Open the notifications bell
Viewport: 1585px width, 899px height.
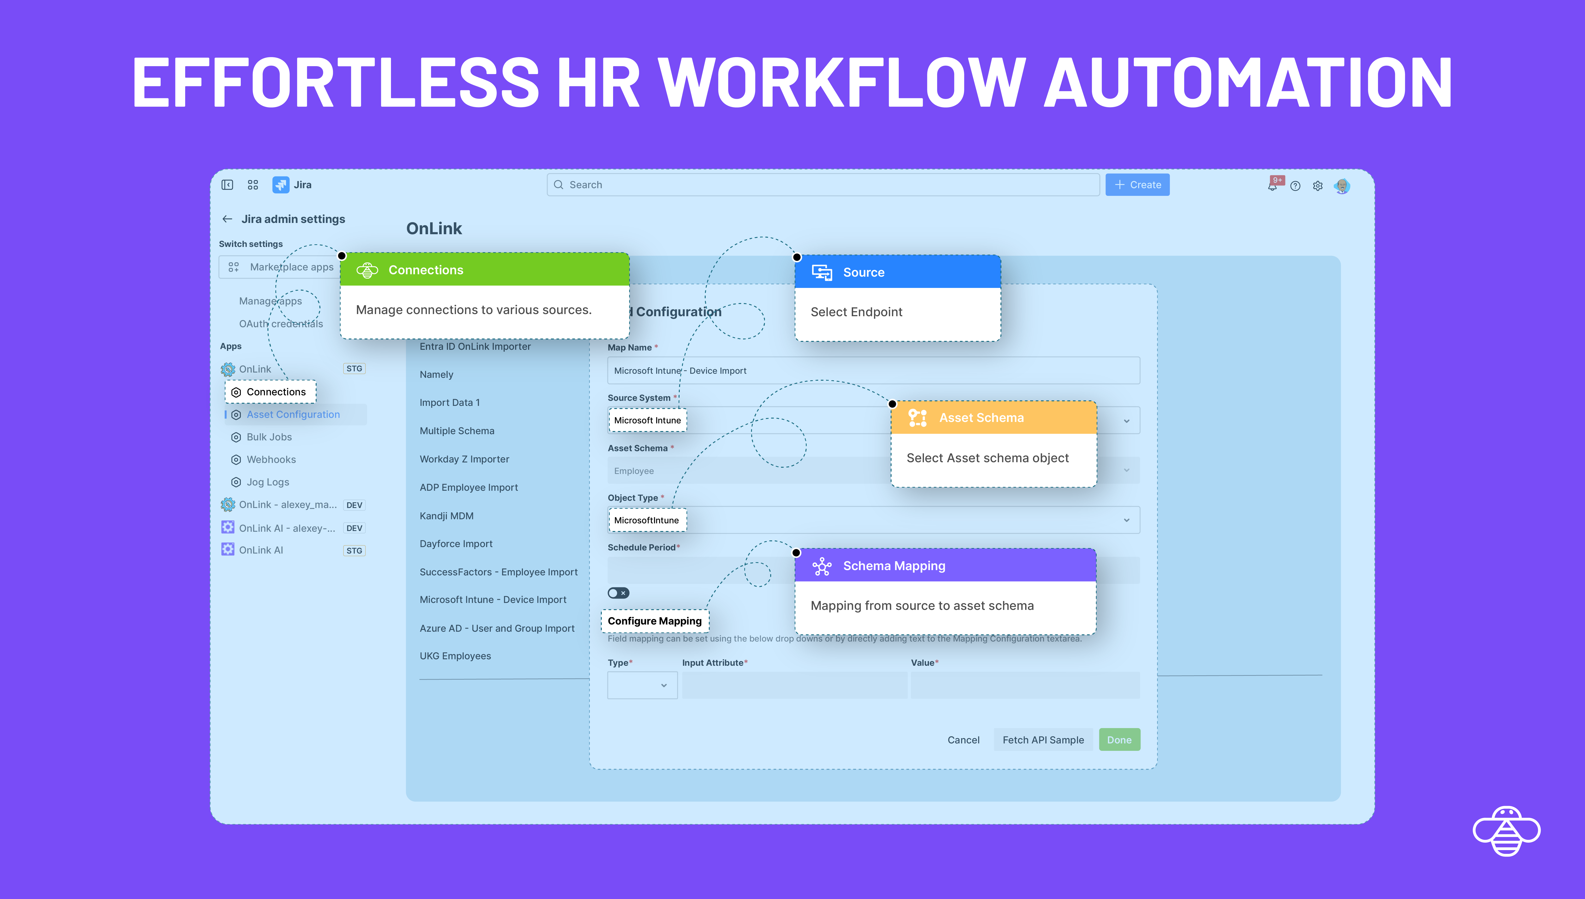tap(1273, 185)
